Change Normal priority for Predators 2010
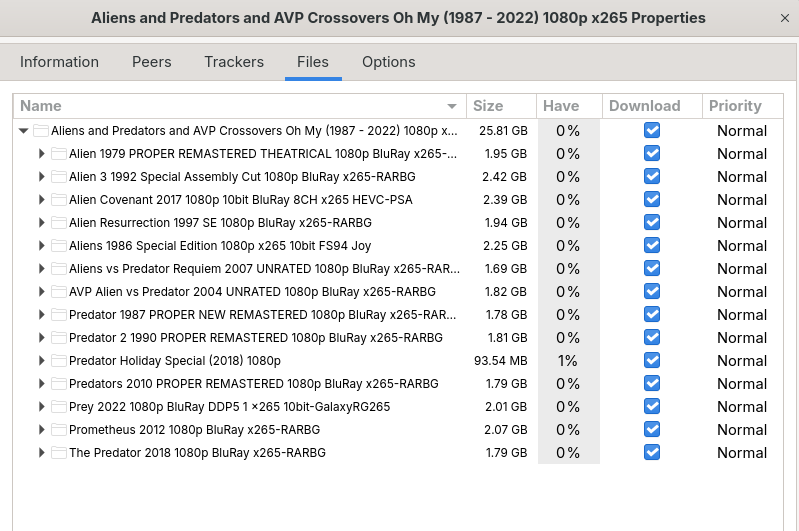 [741, 384]
